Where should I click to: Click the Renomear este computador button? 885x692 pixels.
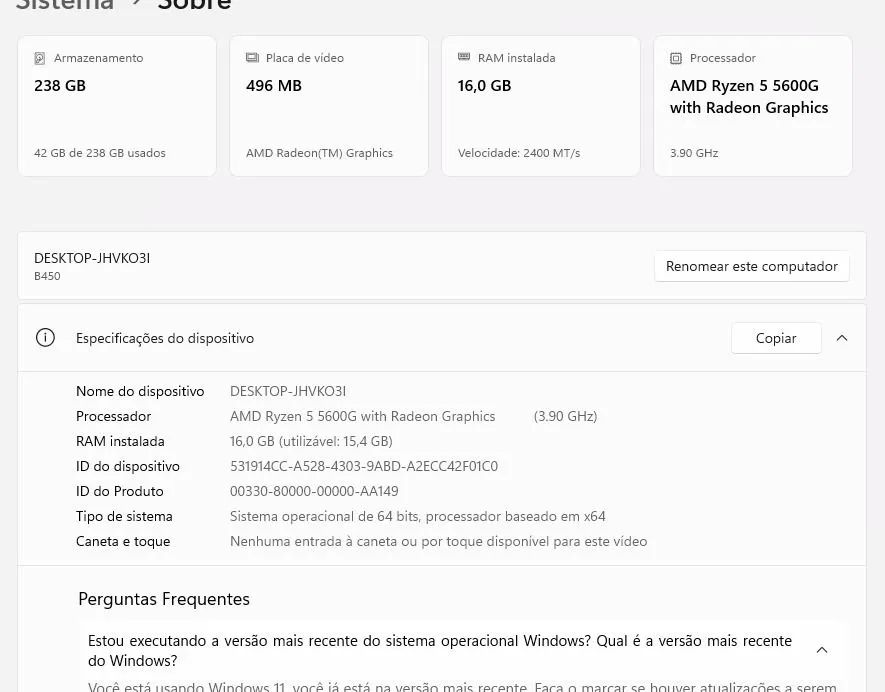(x=751, y=266)
